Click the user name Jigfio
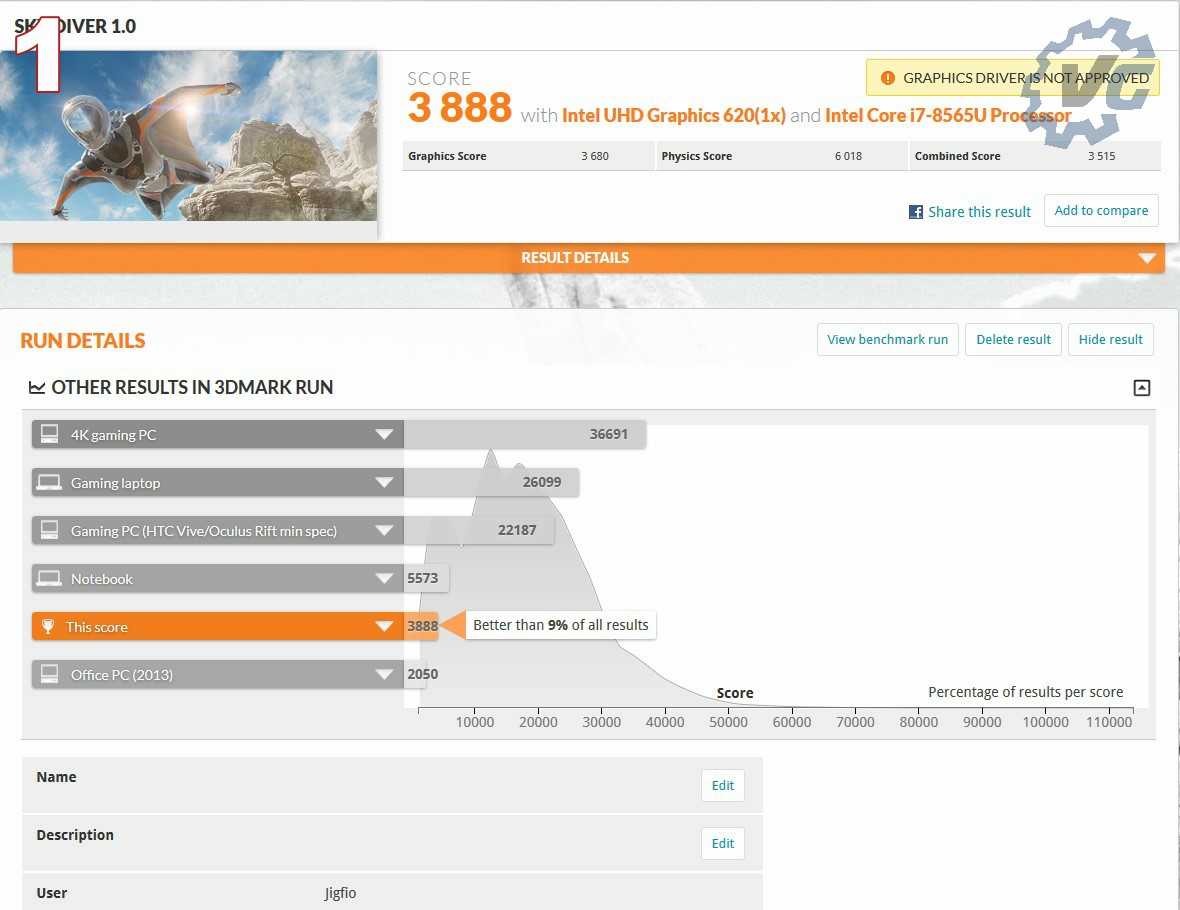 pos(340,893)
